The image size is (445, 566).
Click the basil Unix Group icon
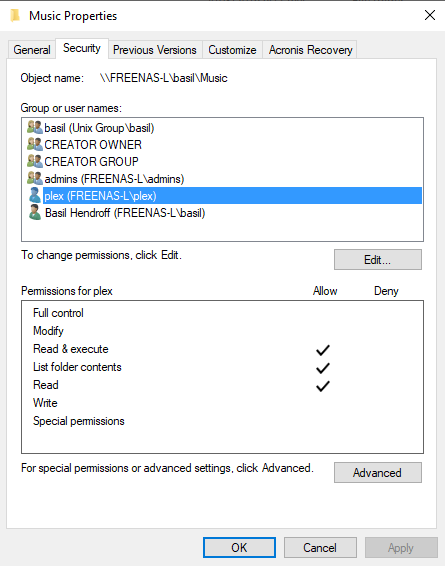pos(35,127)
